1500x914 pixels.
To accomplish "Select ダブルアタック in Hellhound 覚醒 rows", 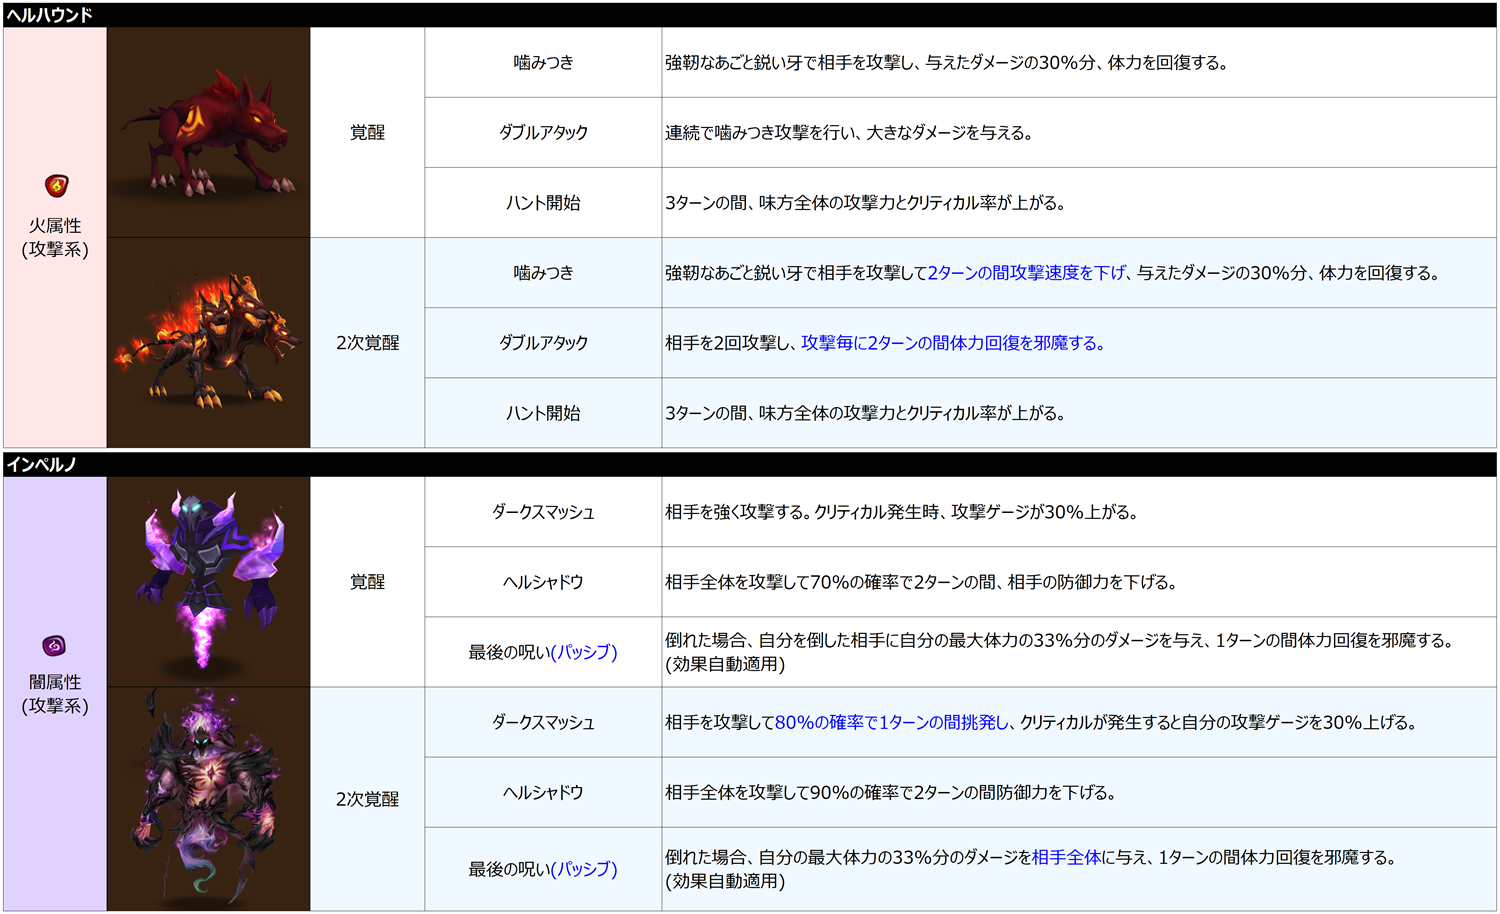I will click(543, 133).
